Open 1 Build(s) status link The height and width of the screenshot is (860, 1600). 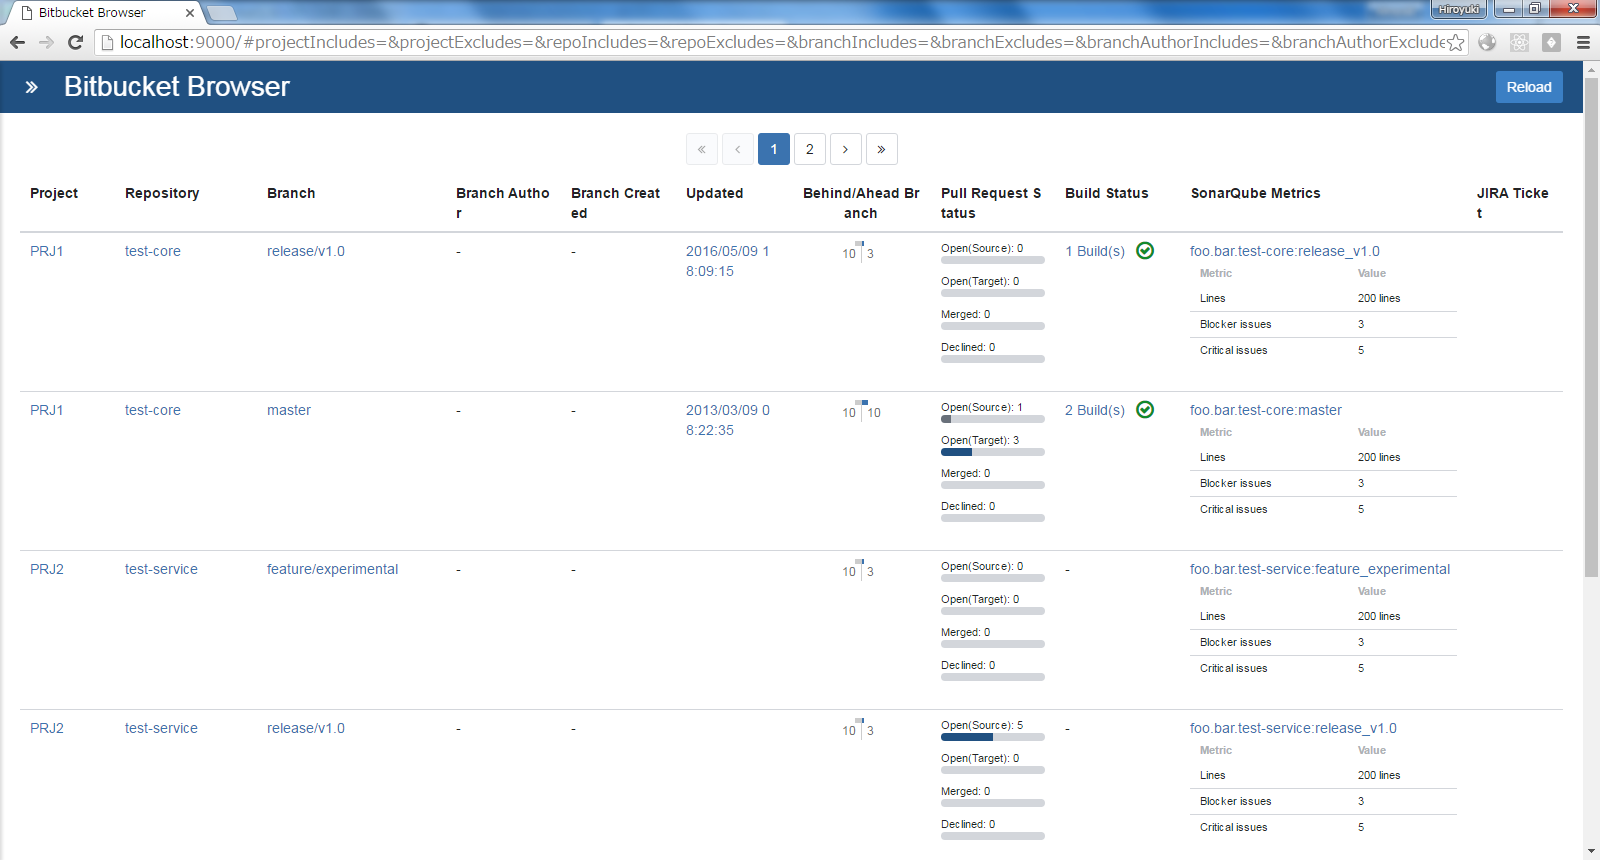1095,251
